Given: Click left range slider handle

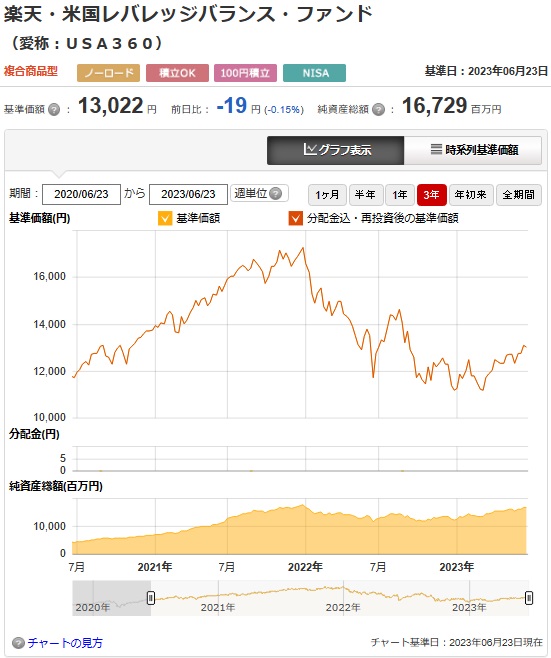Looking at the screenshot, I should 151,598.
